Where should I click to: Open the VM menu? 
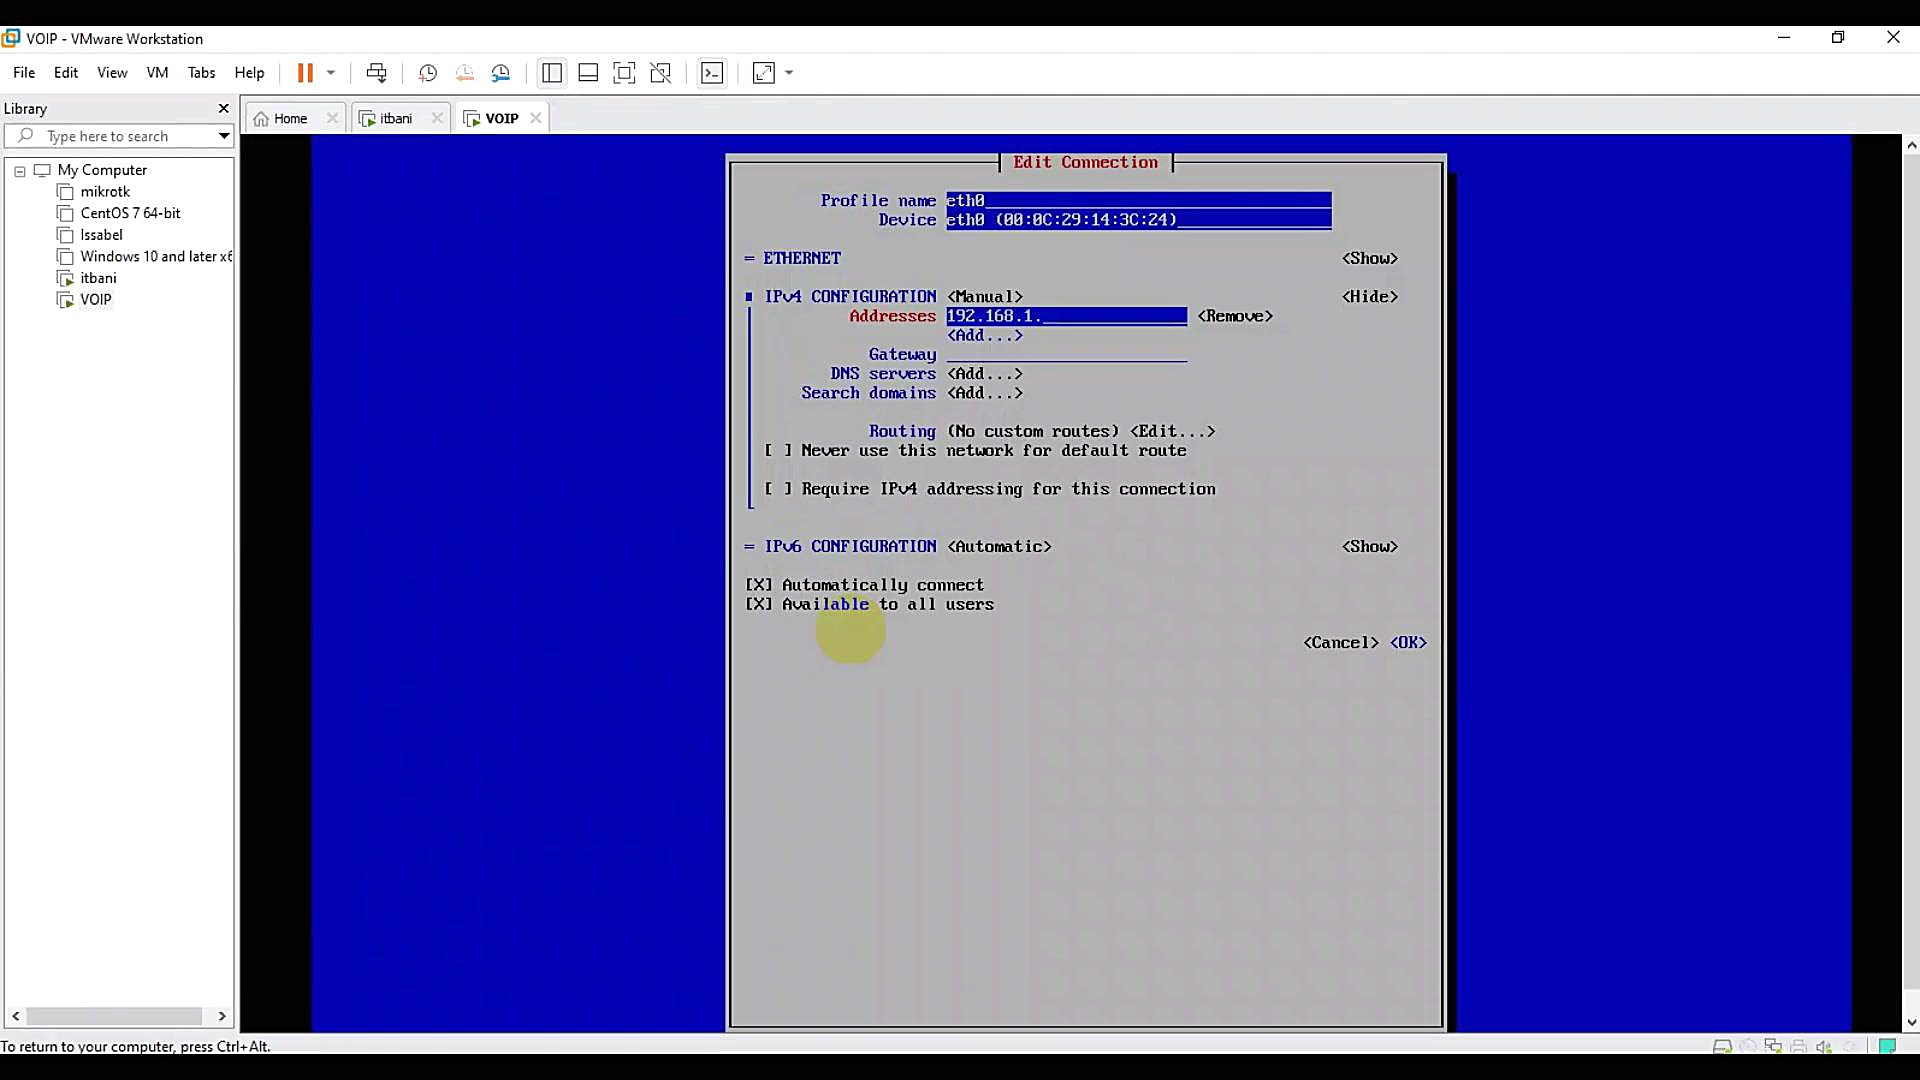point(157,73)
